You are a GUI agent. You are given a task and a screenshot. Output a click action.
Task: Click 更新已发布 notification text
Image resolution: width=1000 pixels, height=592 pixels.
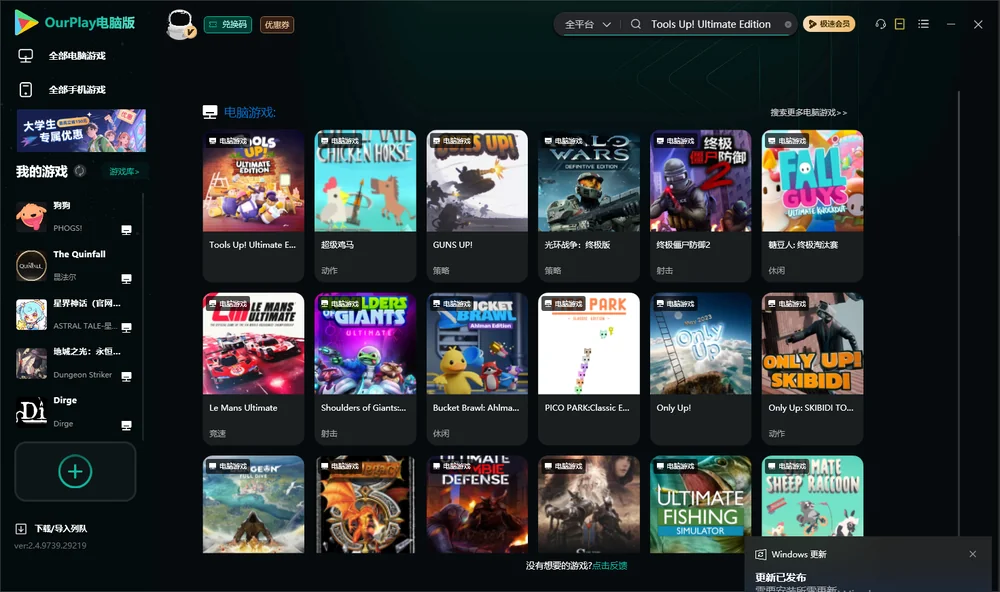[781, 577]
